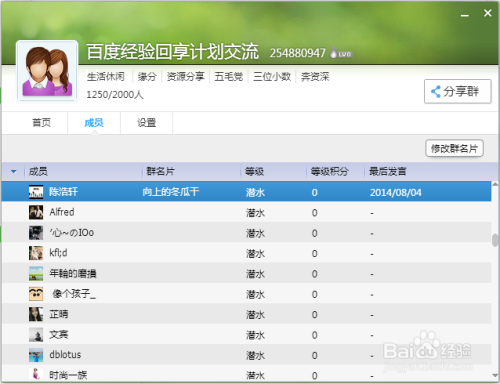Select member name 文宾
This screenshot has height=384, width=500.
(59, 335)
